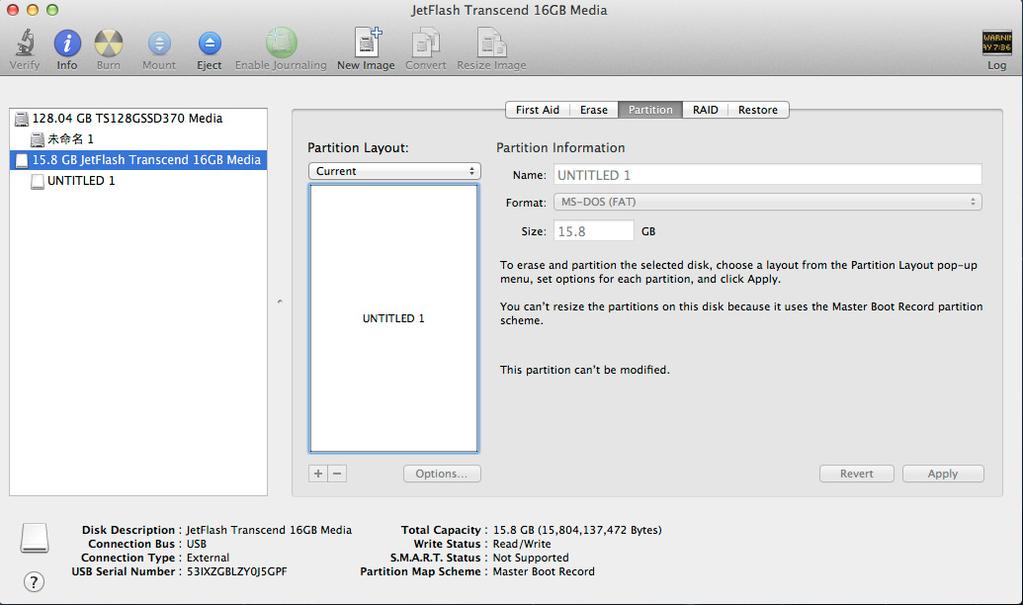The height and width of the screenshot is (605, 1023).
Task: Switch to the Erase tab
Action: coord(594,110)
